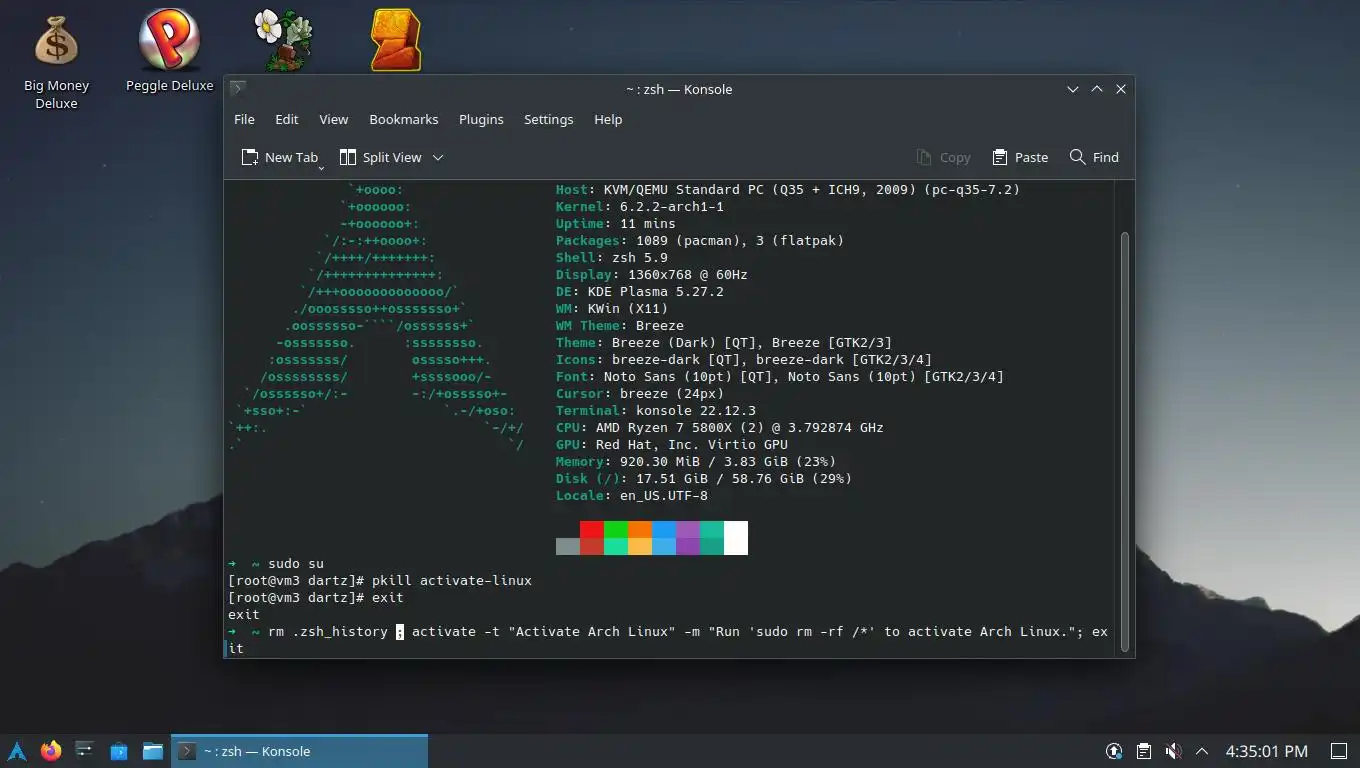Click the Show Desktop button in the panel
The width and height of the screenshot is (1360, 768).
coord(1339,751)
